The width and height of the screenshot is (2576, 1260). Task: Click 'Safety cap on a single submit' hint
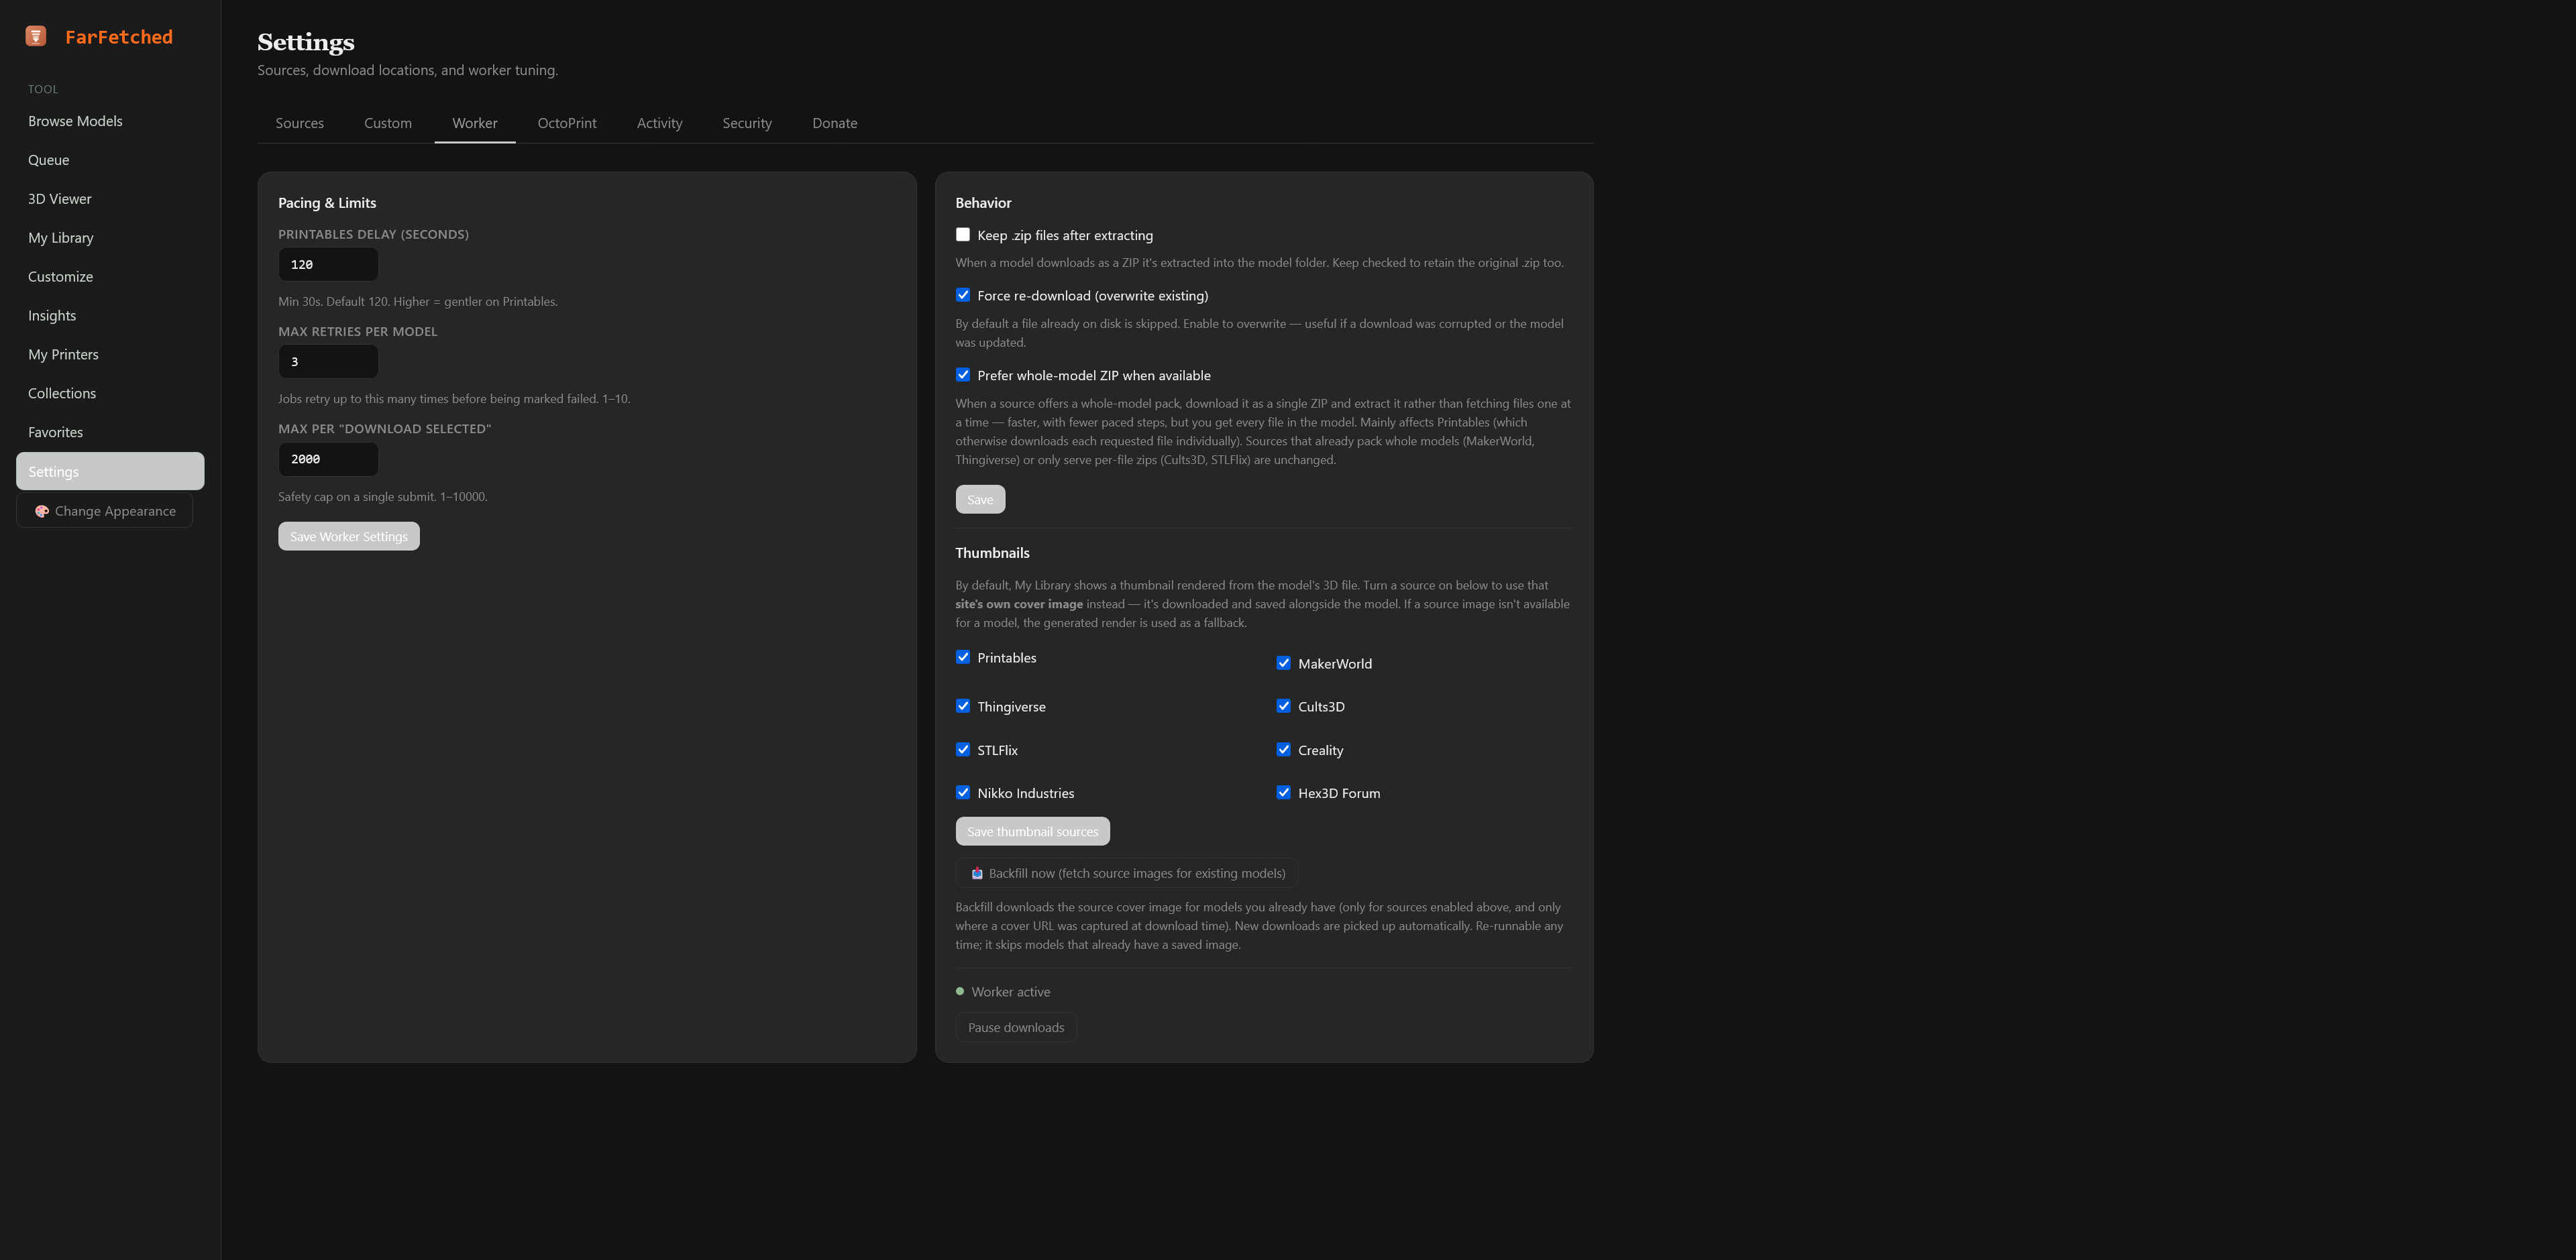(383, 496)
